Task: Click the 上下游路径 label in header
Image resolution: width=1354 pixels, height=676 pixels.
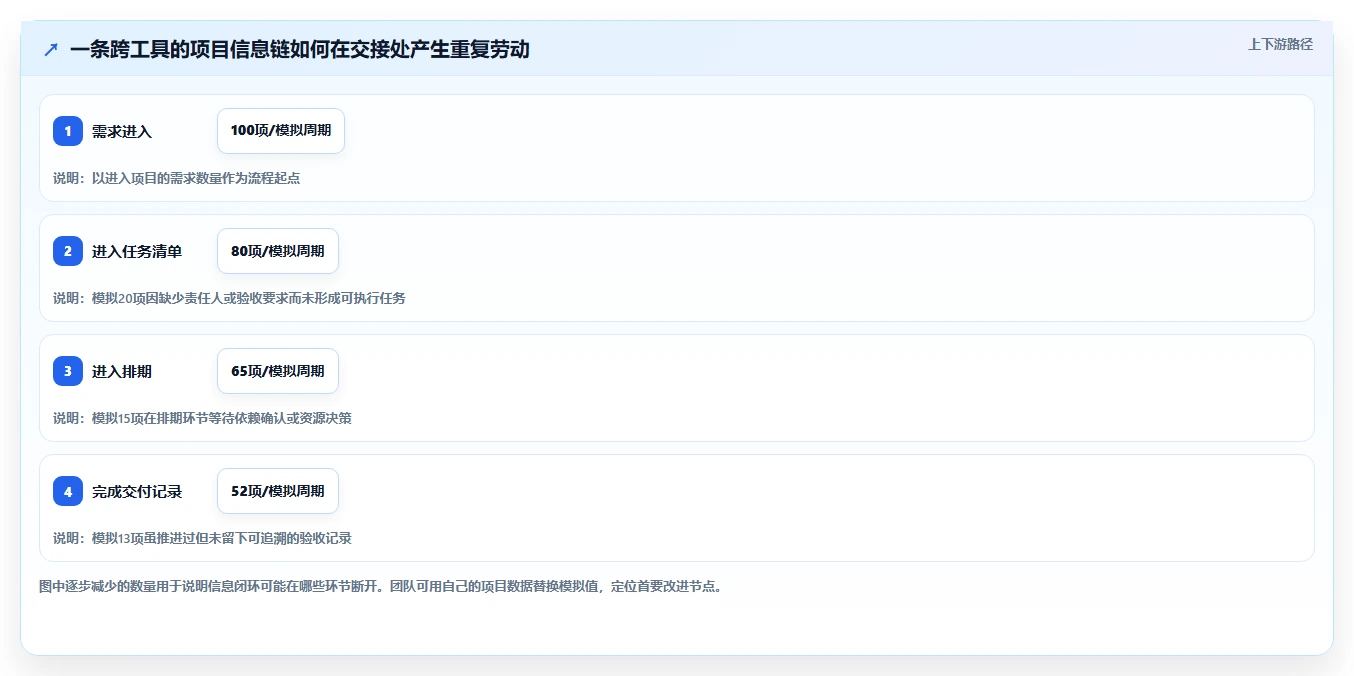Action: pos(1280,44)
